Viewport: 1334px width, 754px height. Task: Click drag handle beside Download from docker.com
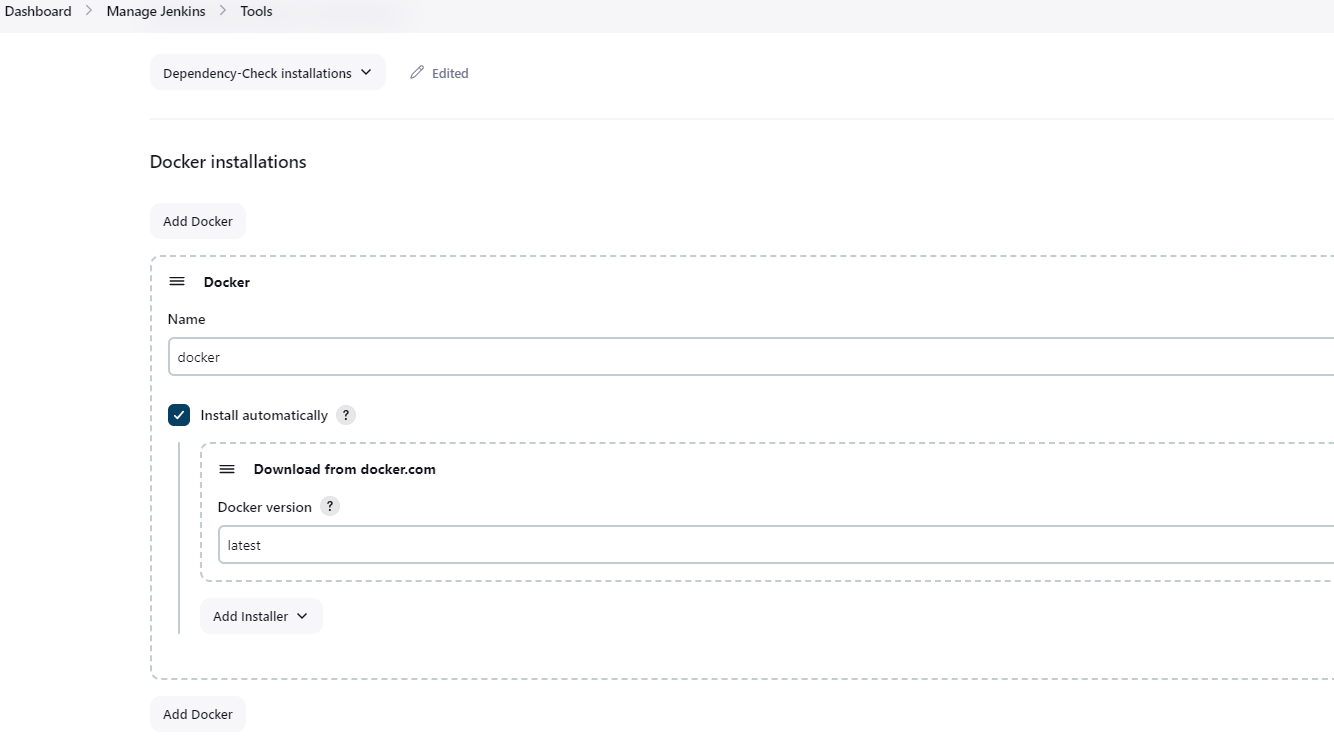(227, 469)
